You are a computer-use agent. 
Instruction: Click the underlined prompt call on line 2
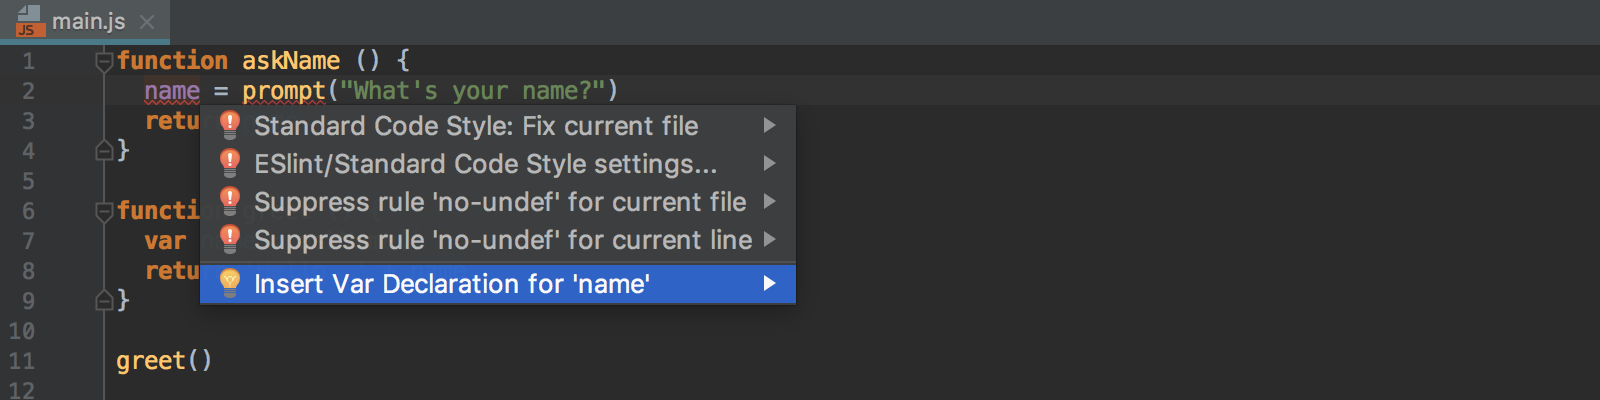[284, 91]
